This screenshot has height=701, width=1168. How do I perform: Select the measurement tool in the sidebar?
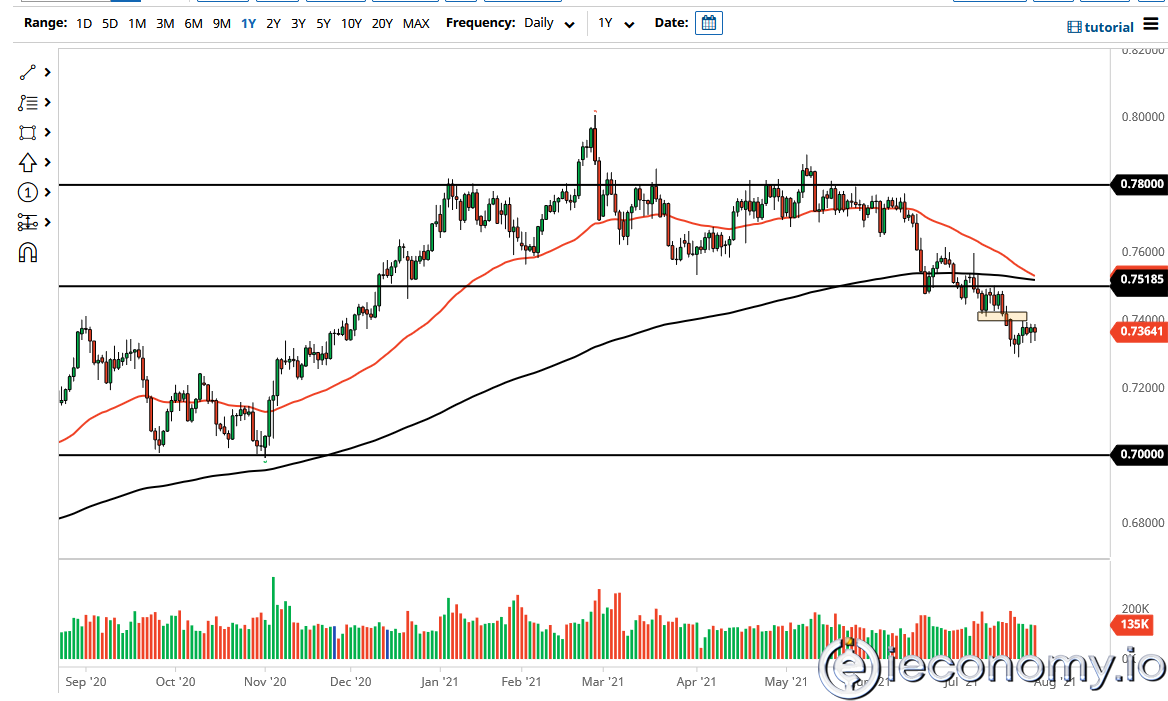(27, 221)
